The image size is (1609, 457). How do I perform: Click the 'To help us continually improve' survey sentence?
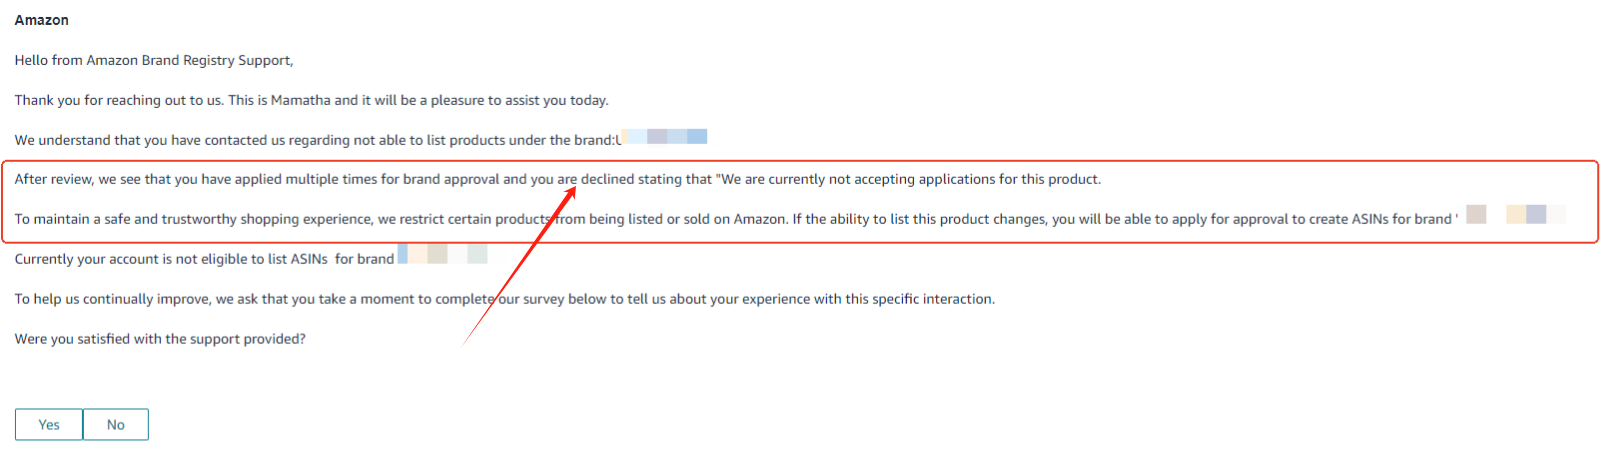coord(504,299)
